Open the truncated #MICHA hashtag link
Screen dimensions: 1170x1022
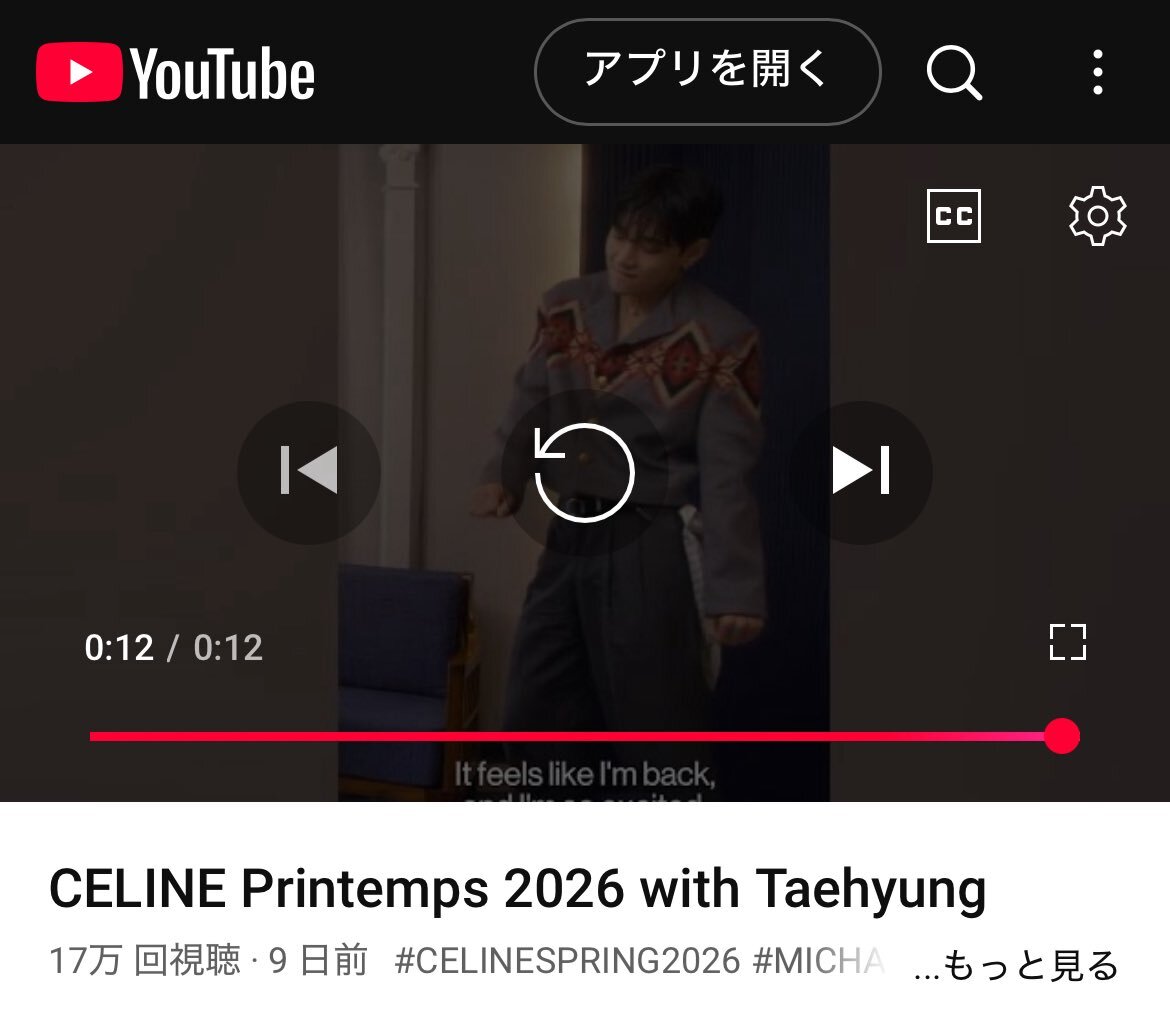[818, 961]
